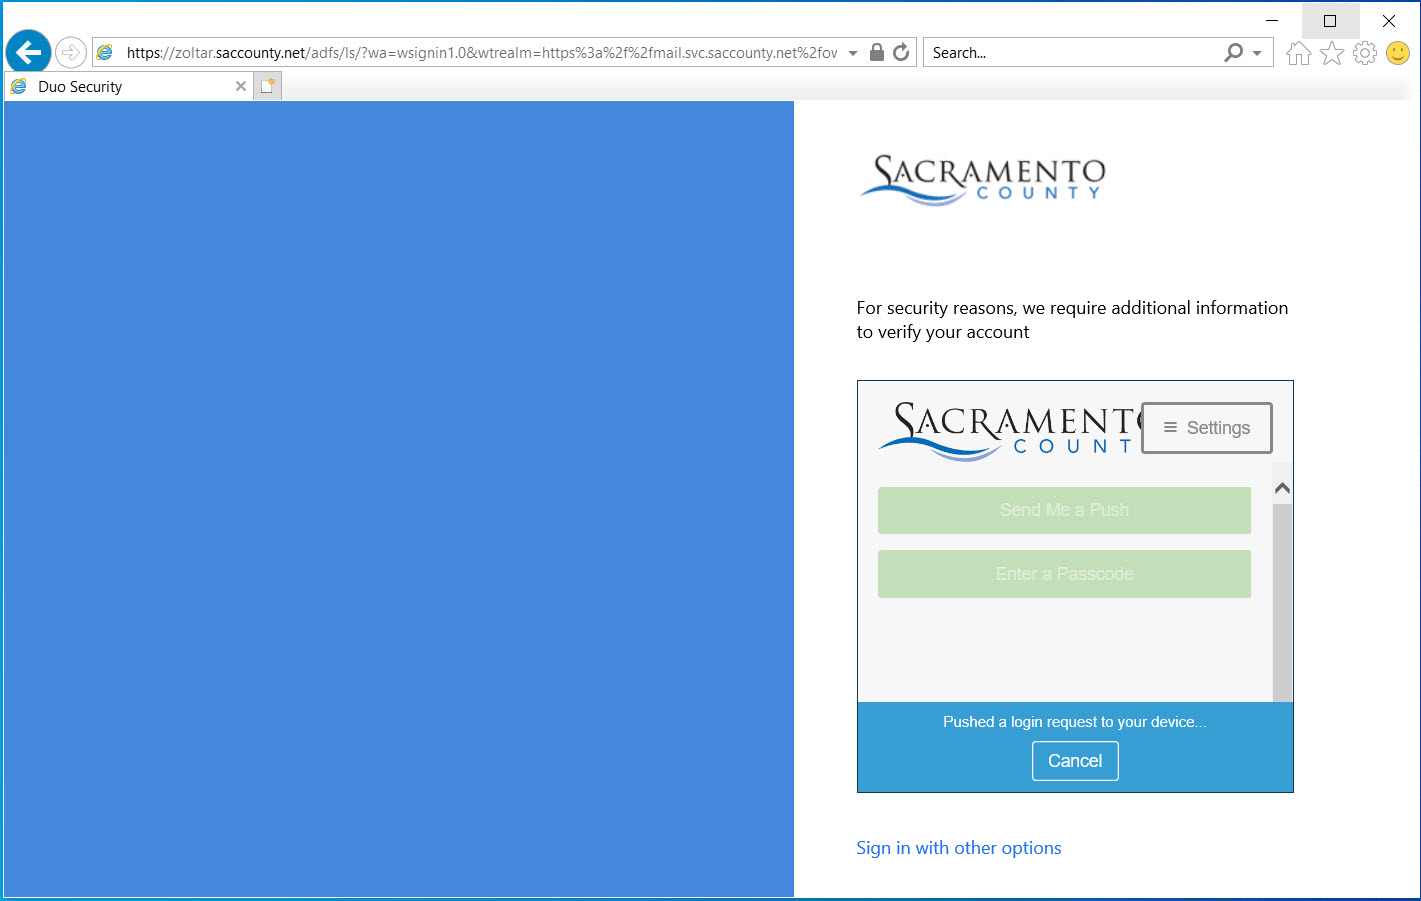The image size is (1421, 901).
Task: Expand the address bar autocomplete dropdown arrow
Action: [853, 53]
